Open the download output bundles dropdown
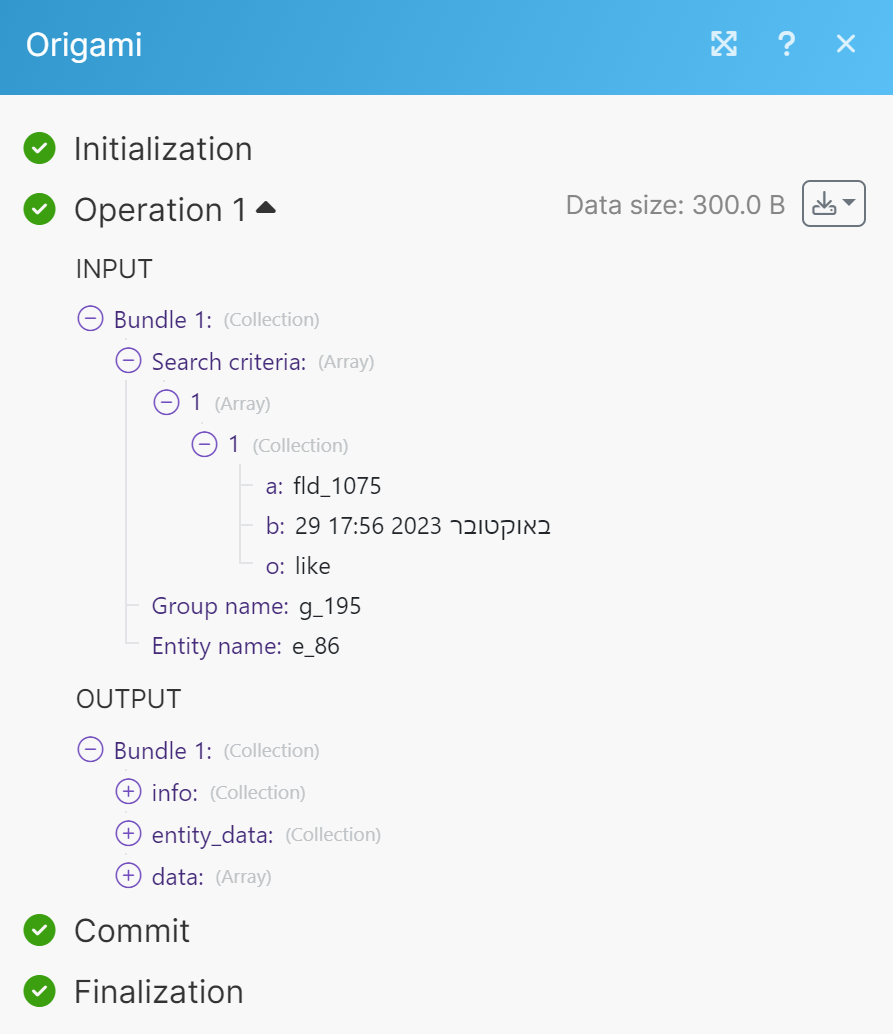The image size is (894, 1034). [833, 204]
